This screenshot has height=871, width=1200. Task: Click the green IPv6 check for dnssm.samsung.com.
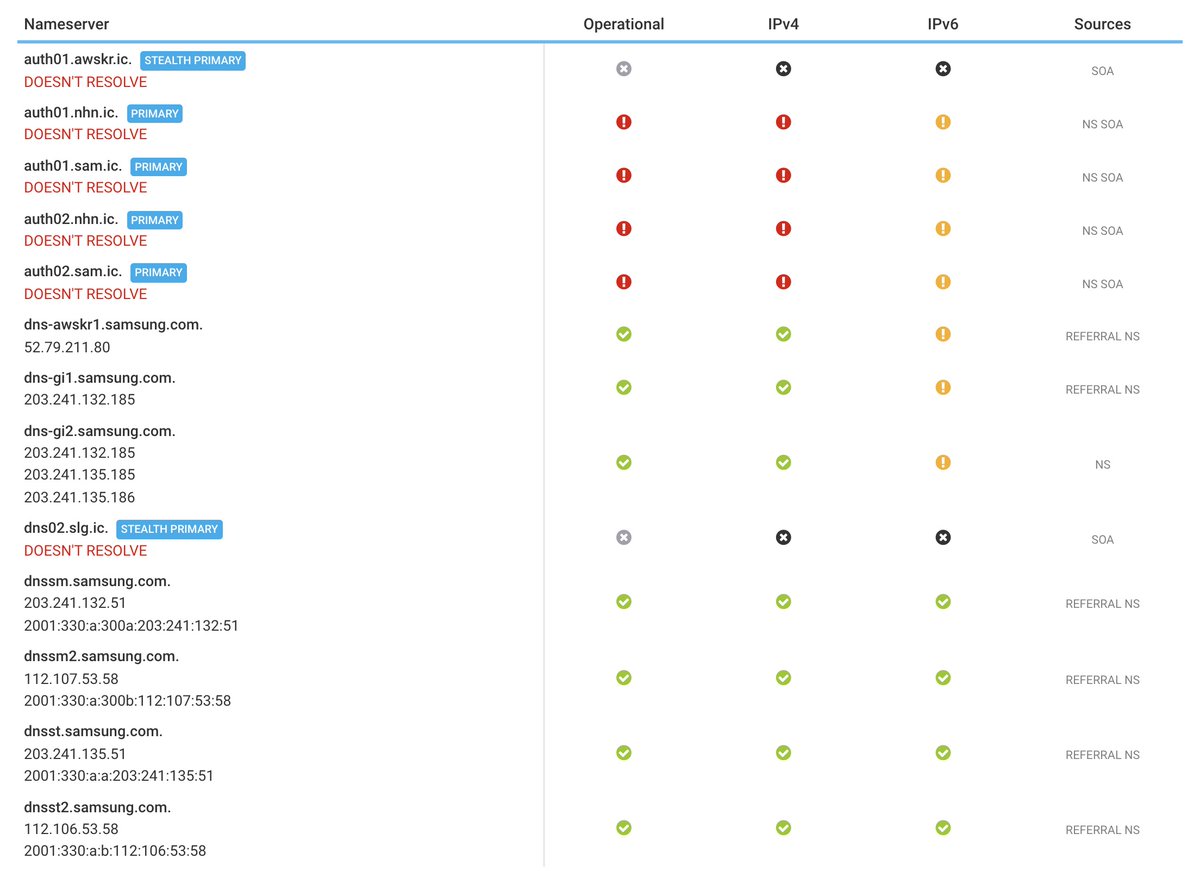coord(943,602)
